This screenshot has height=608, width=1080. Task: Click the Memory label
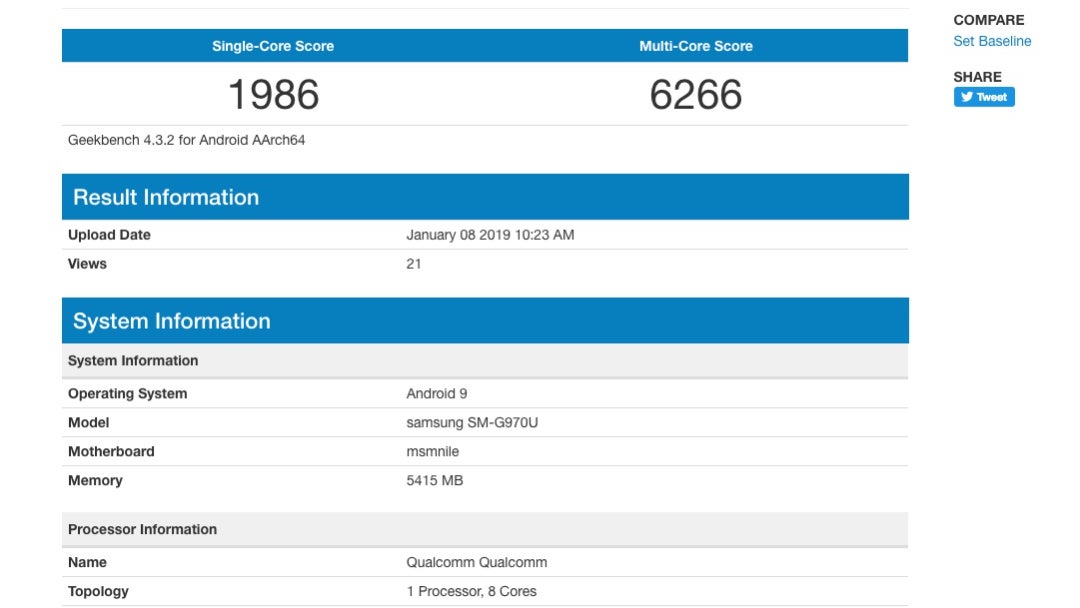click(95, 481)
